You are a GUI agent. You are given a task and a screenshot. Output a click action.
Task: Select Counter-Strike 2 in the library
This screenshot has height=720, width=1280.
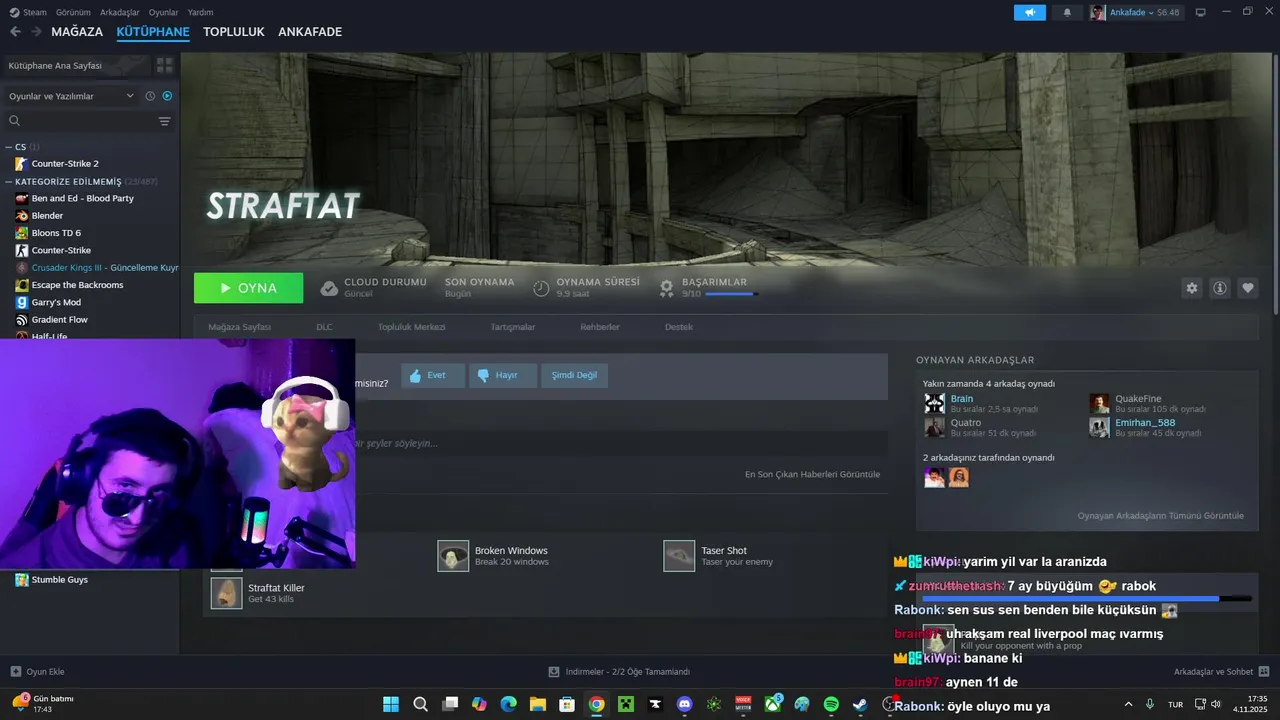[x=65, y=163]
